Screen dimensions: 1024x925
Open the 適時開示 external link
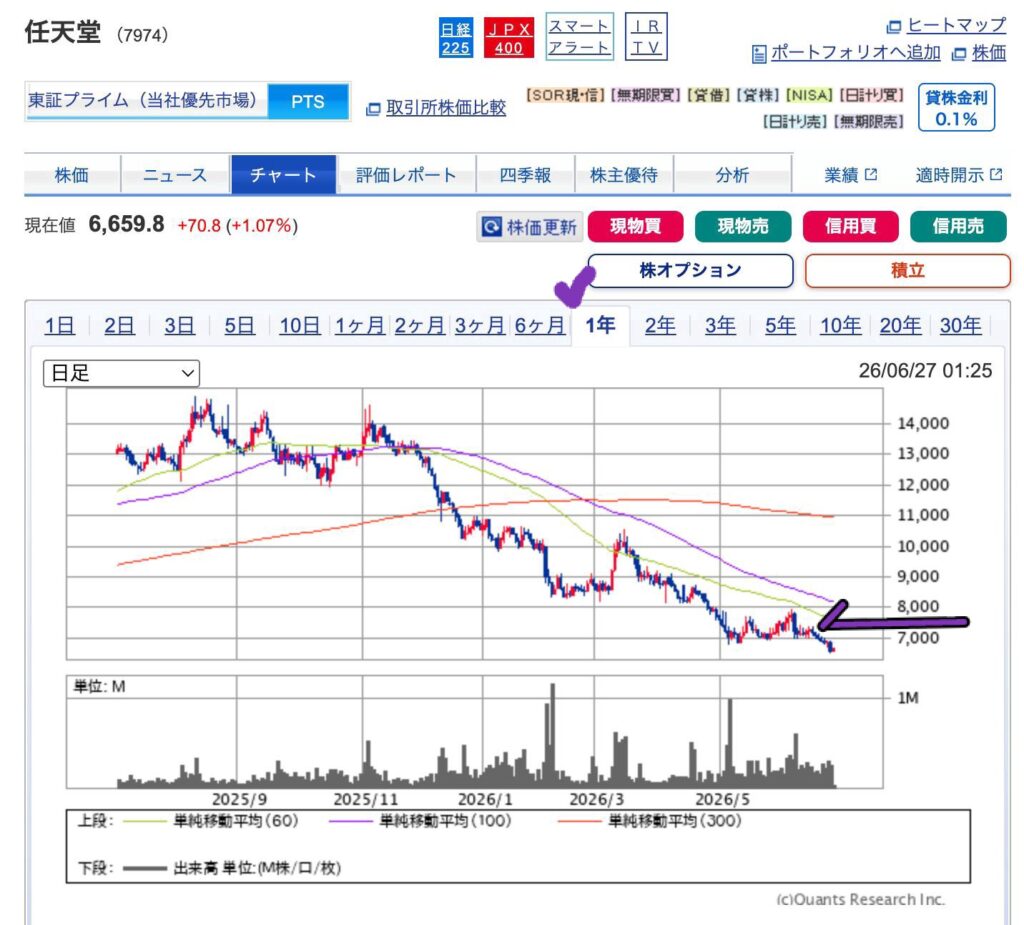click(x=959, y=175)
